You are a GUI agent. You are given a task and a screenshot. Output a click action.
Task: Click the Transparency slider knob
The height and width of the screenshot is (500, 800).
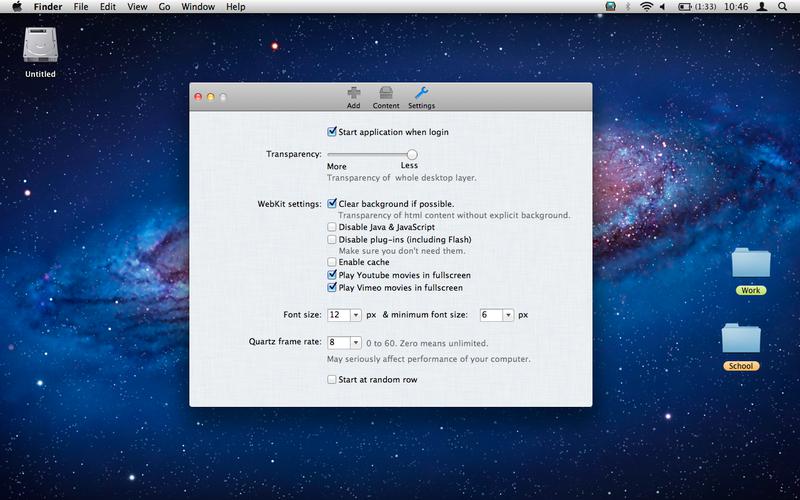click(x=412, y=154)
